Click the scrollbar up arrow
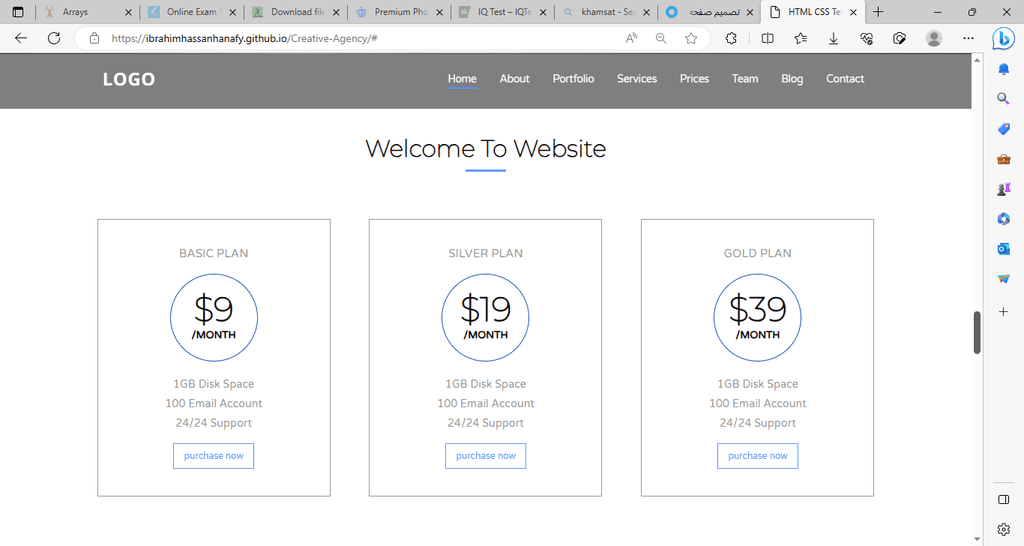The image size is (1024, 546). 977,60
